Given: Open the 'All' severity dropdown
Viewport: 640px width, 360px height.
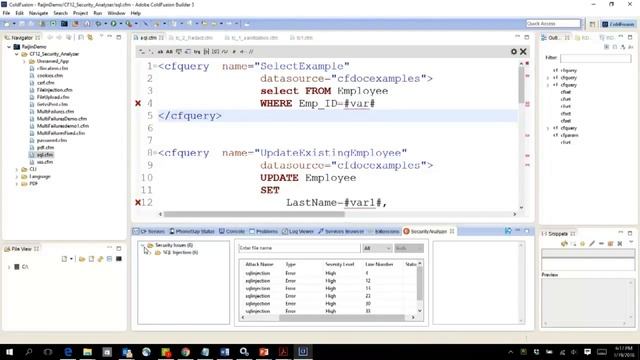Looking at the screenshot, I should [377, 248].
